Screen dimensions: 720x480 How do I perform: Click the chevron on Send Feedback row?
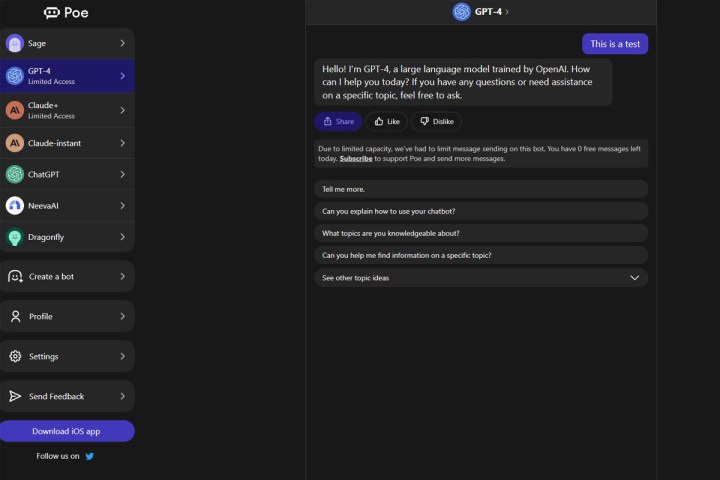[x=123, y=396]
